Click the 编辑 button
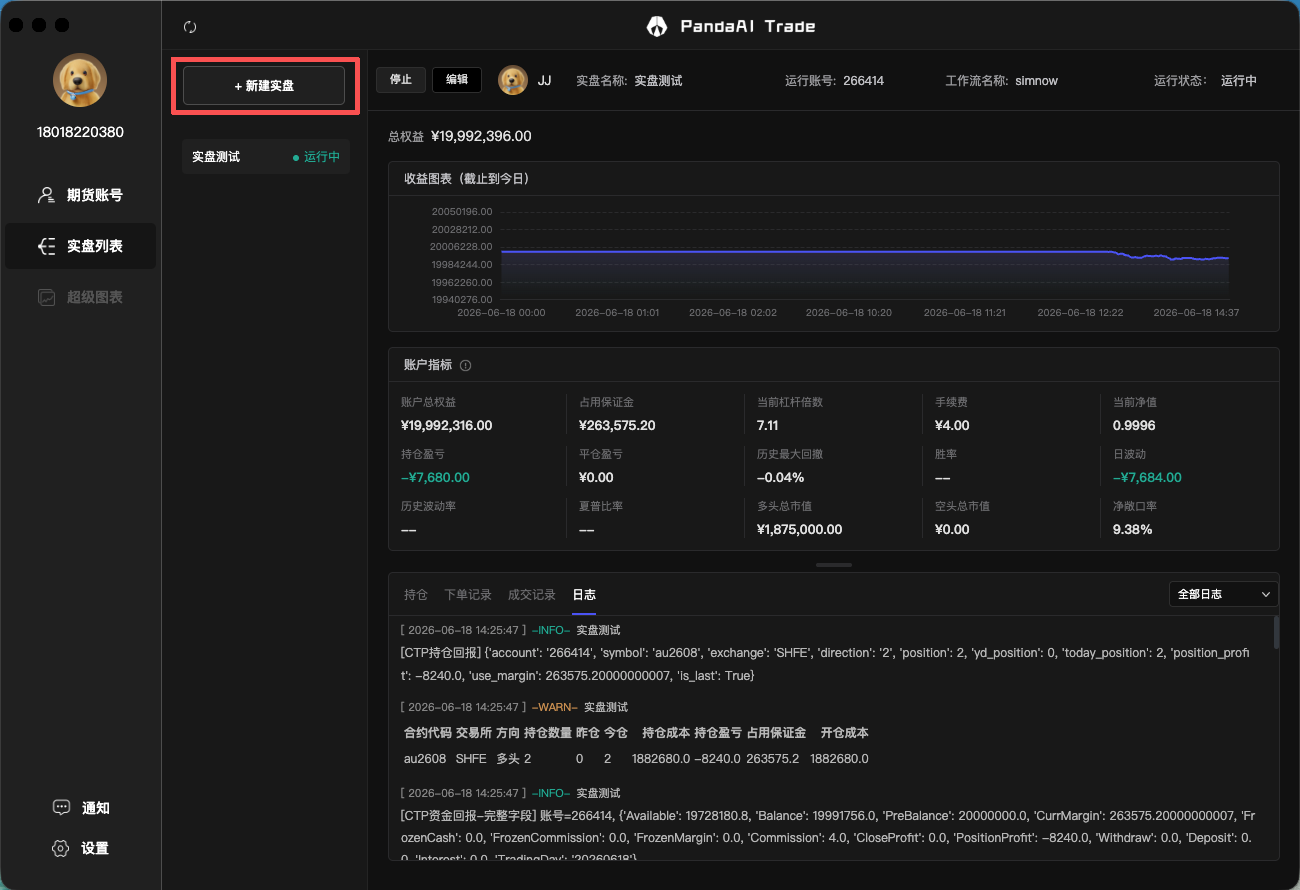 click(457, 80)
